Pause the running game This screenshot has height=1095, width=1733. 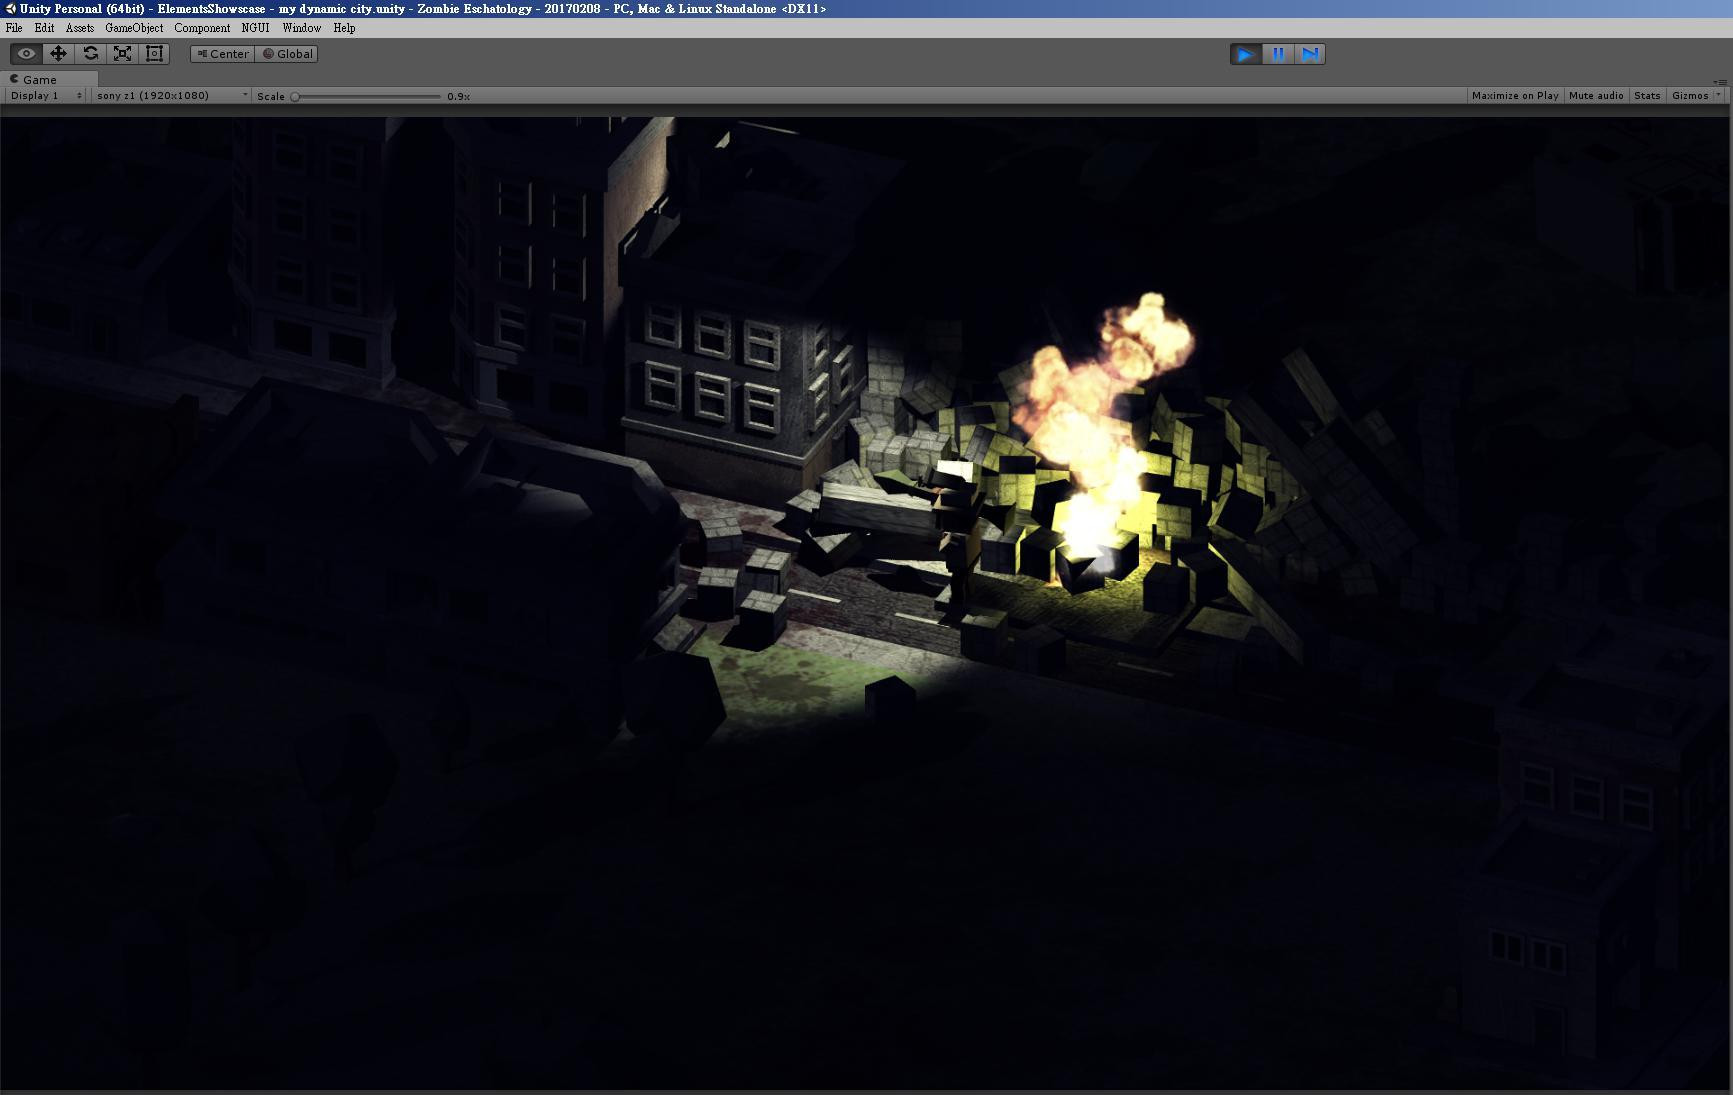tap(1278, 54)
